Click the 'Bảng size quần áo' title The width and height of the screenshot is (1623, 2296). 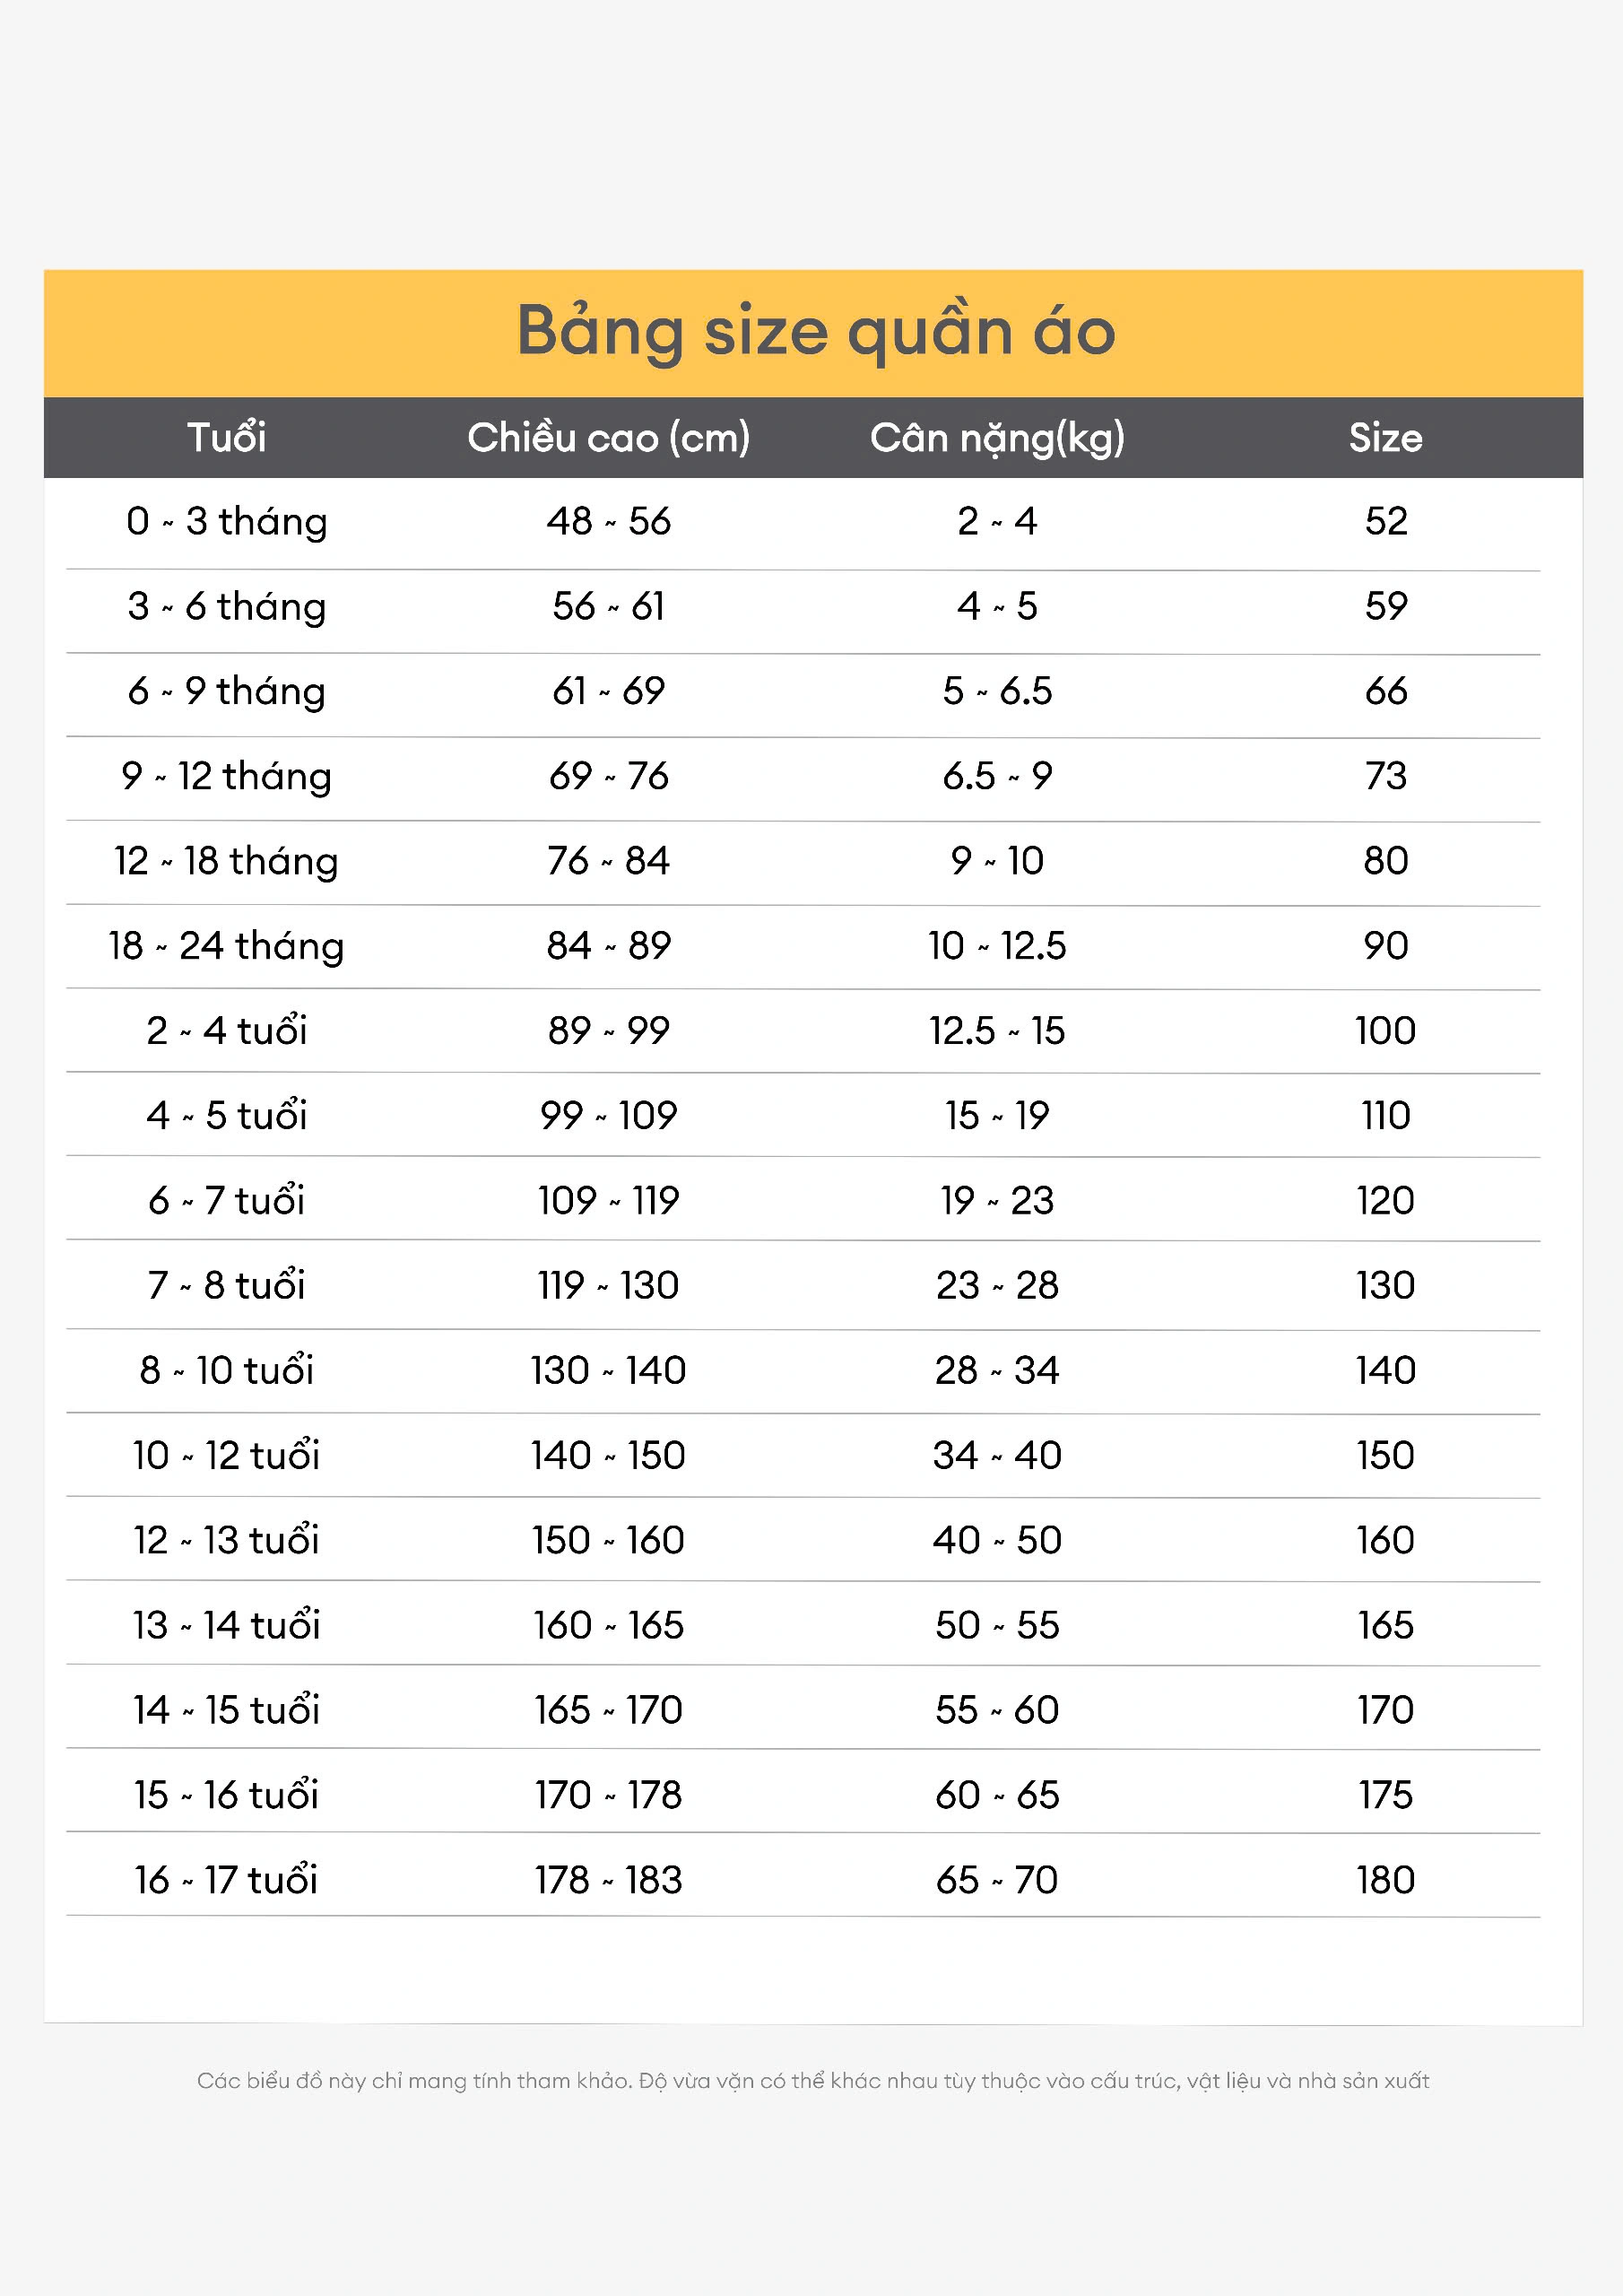pos(815,332)
